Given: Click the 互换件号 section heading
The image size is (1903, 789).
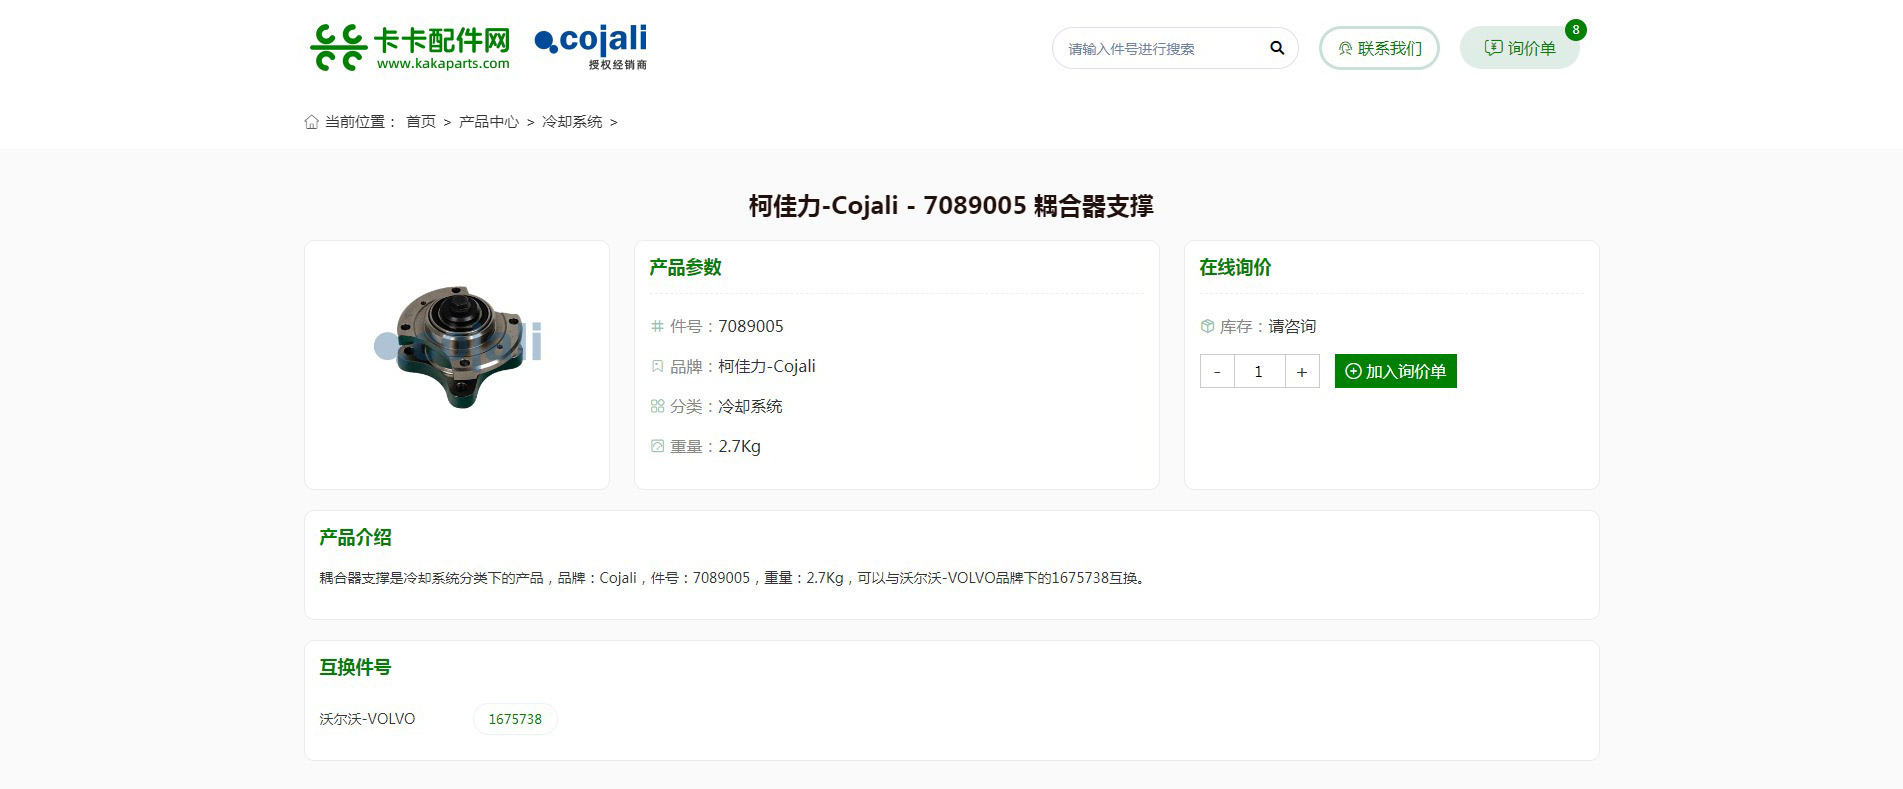Looking at the screenshot, I should (x=355, y=667).
